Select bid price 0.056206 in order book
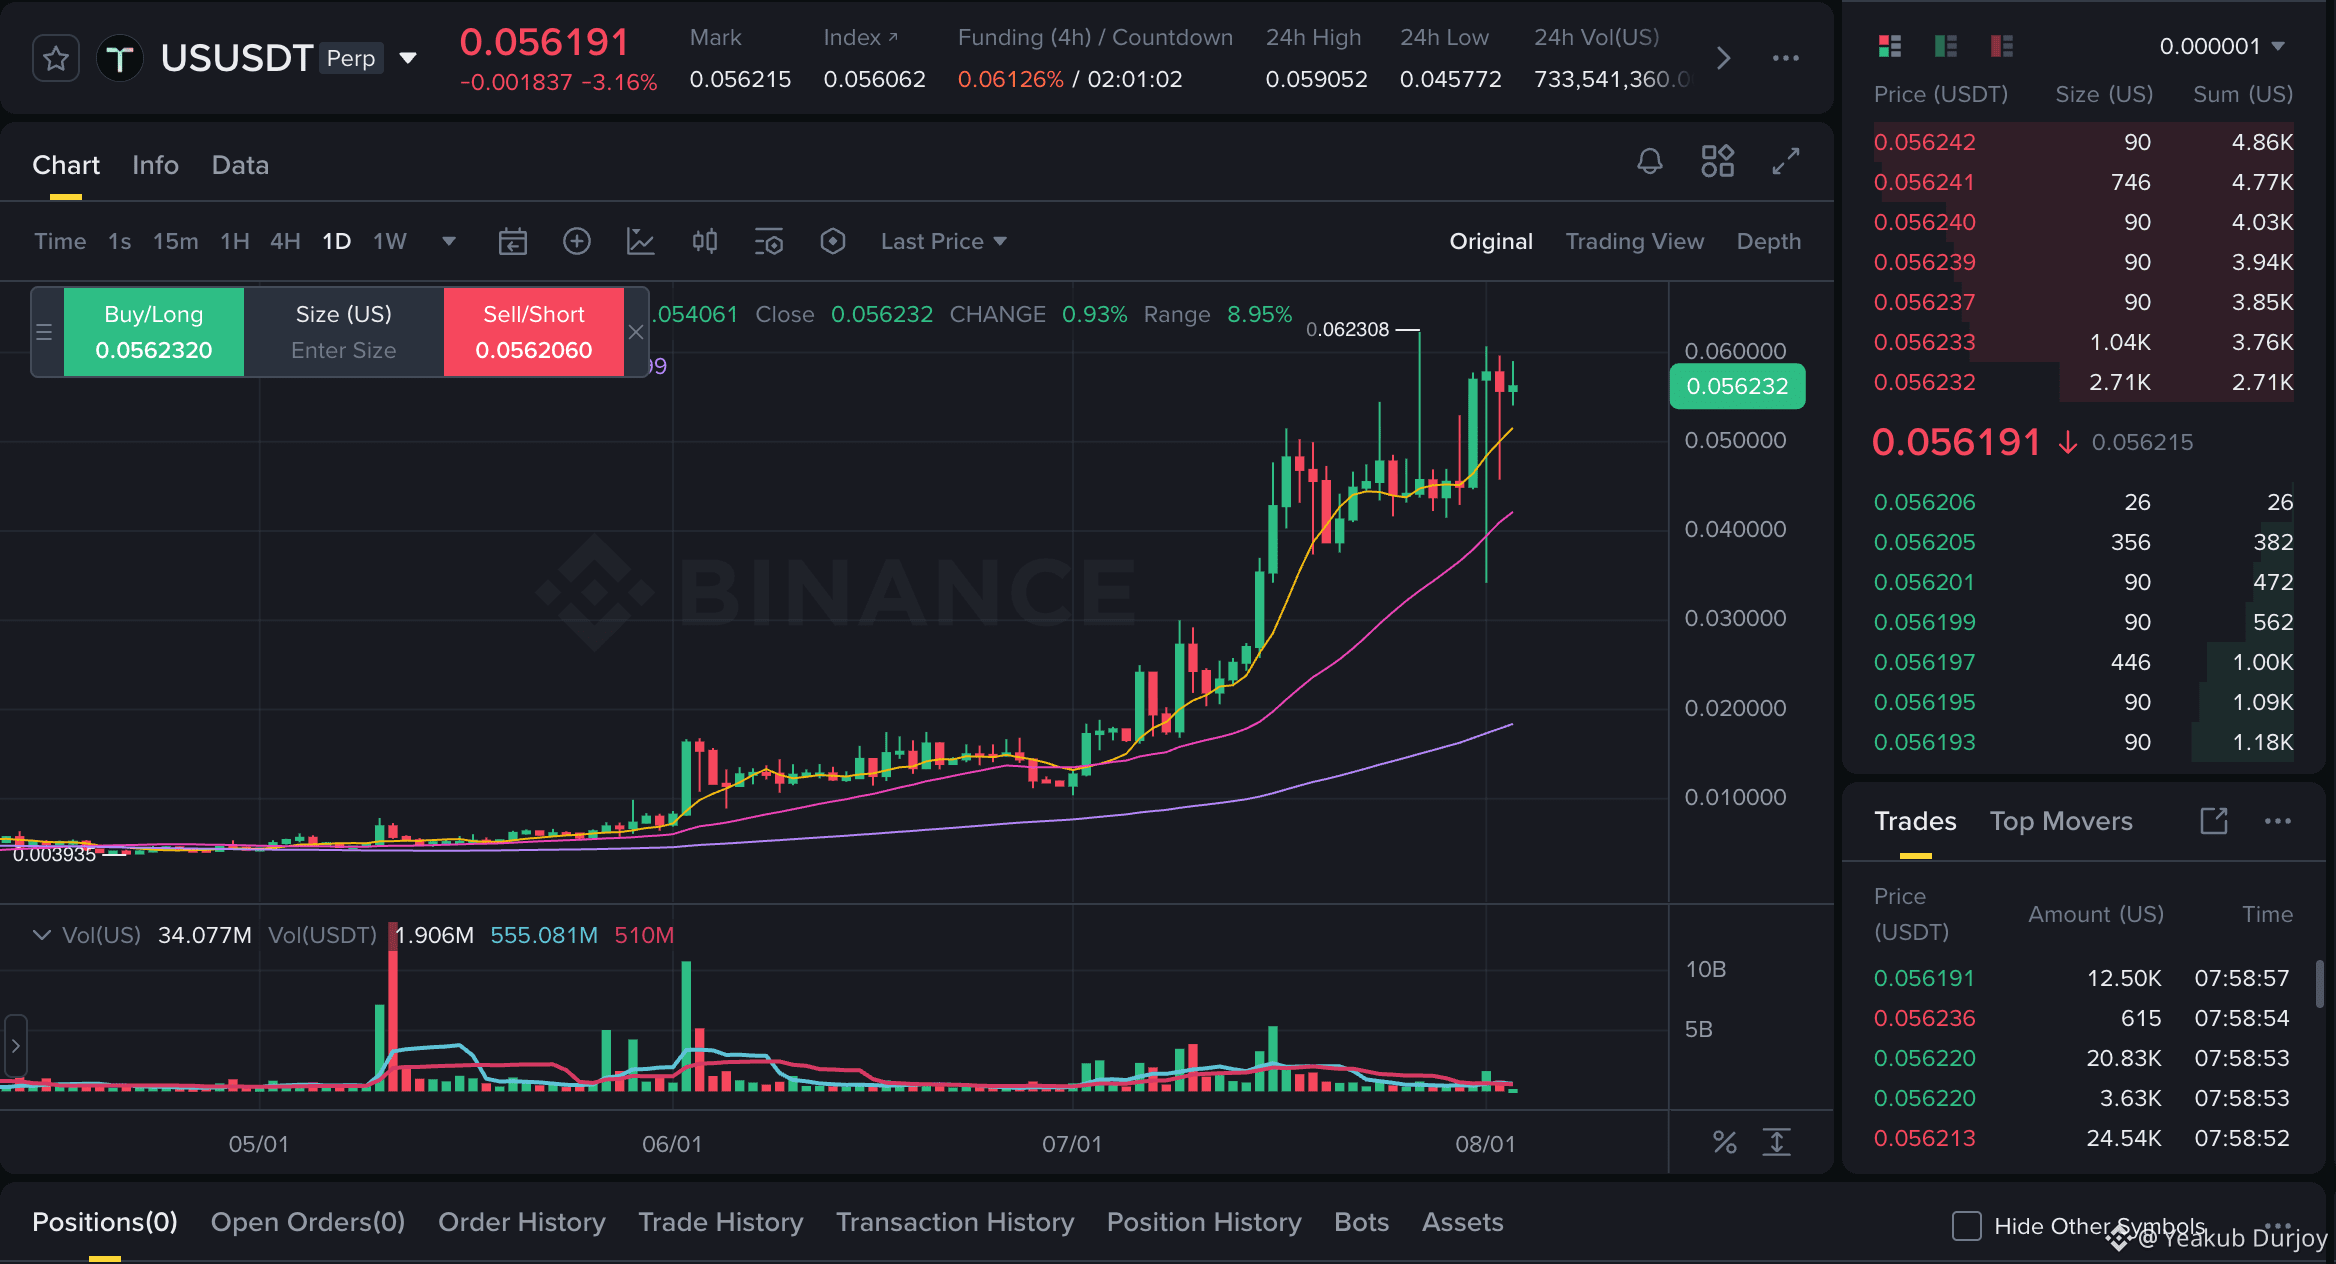Image resolution: width=2336 pixels, height=1264 pixels. [1924, 502]
